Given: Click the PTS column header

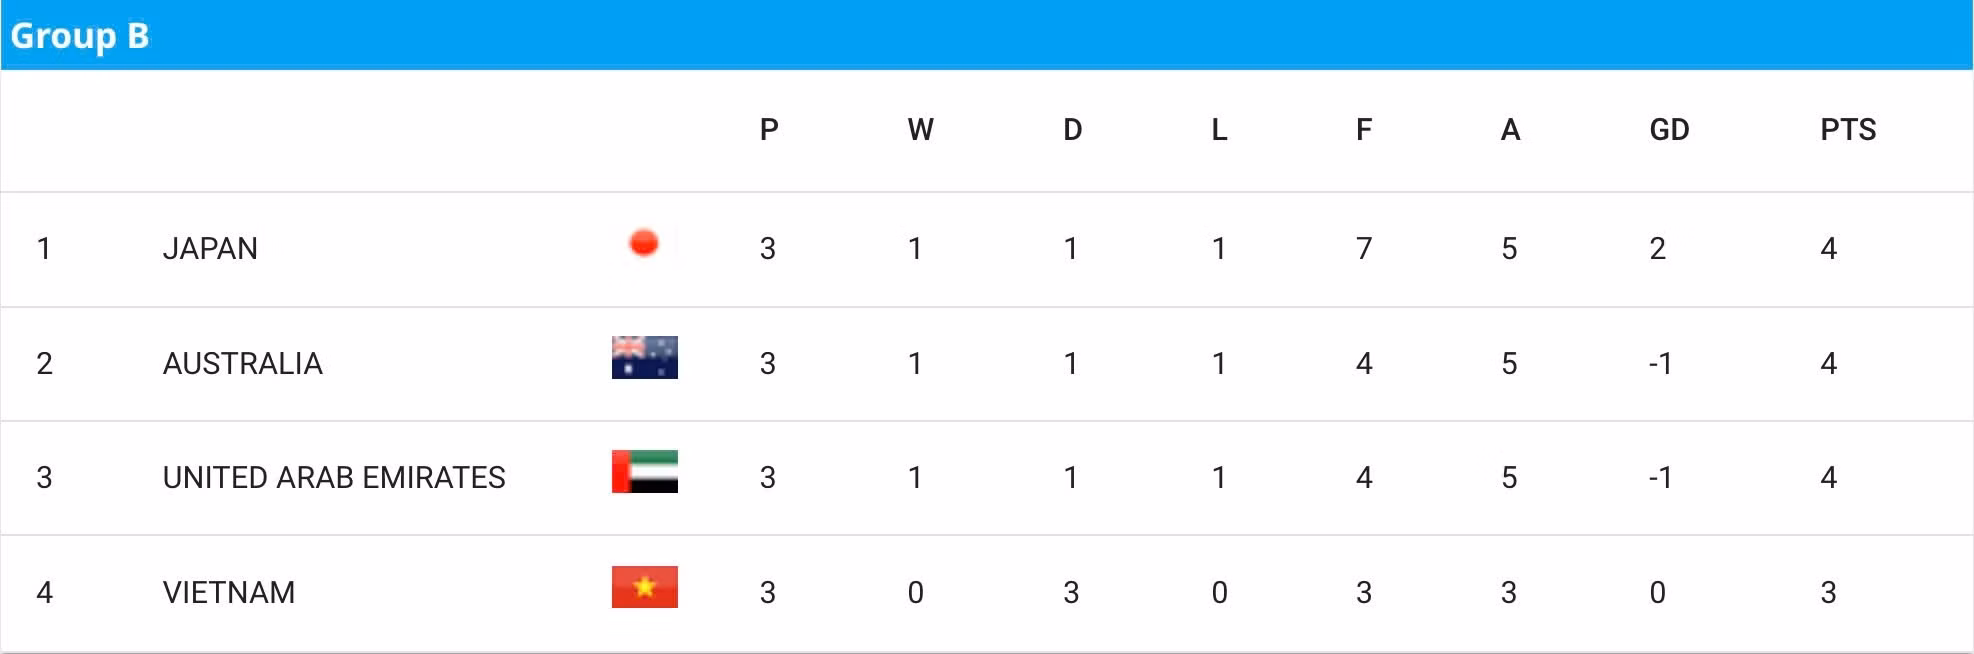Looking at the screenshot, I should pyautogui.click(x=1847, y=130).
